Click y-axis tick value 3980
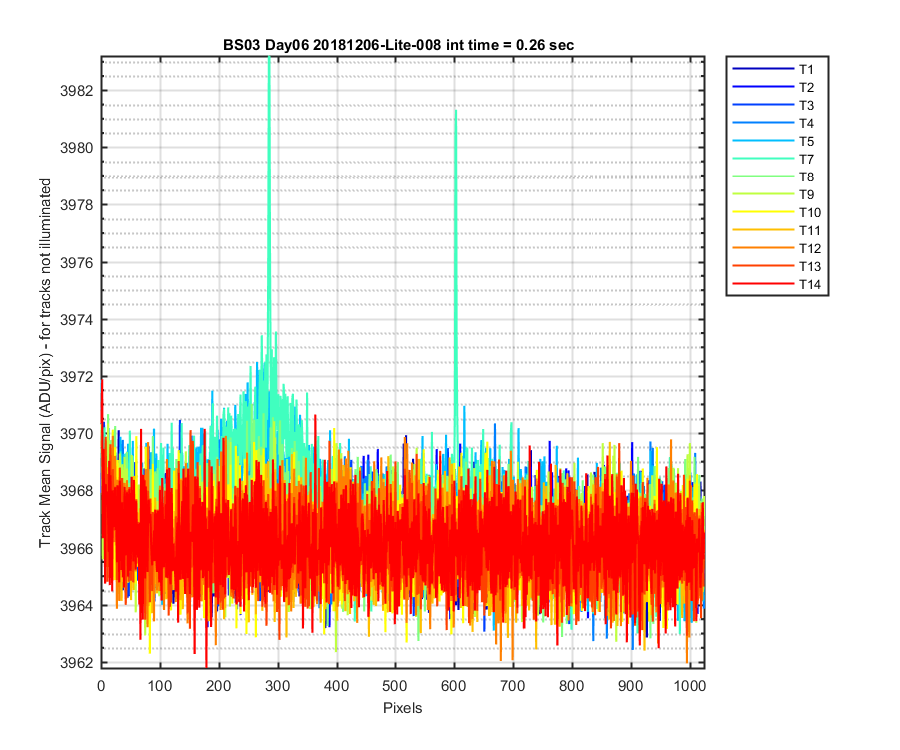The image size is (900, 750). [76, 148]
